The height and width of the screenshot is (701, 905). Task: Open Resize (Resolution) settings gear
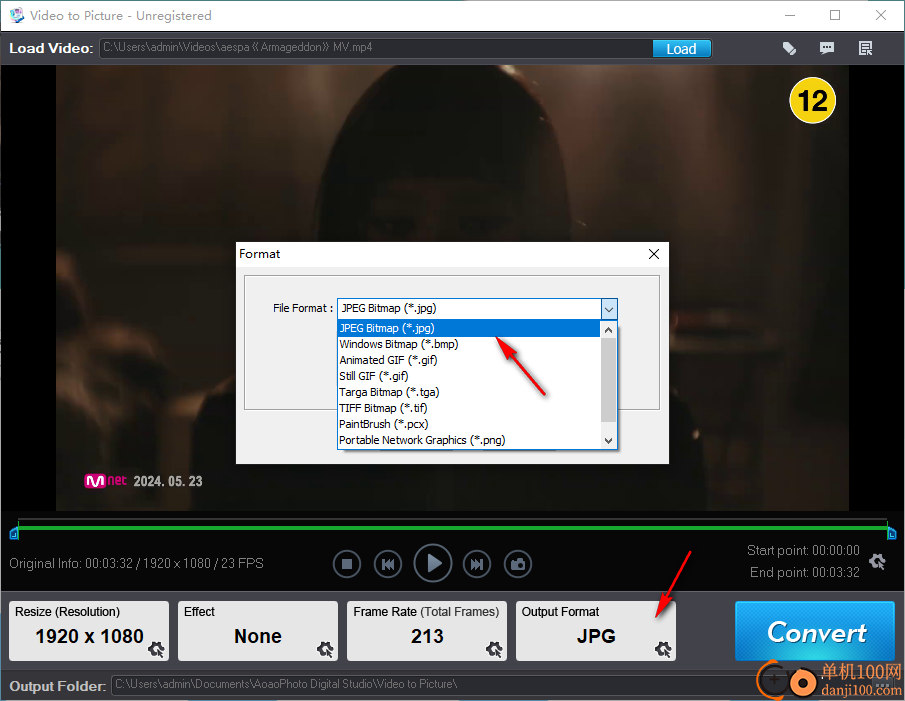point(156,649)
